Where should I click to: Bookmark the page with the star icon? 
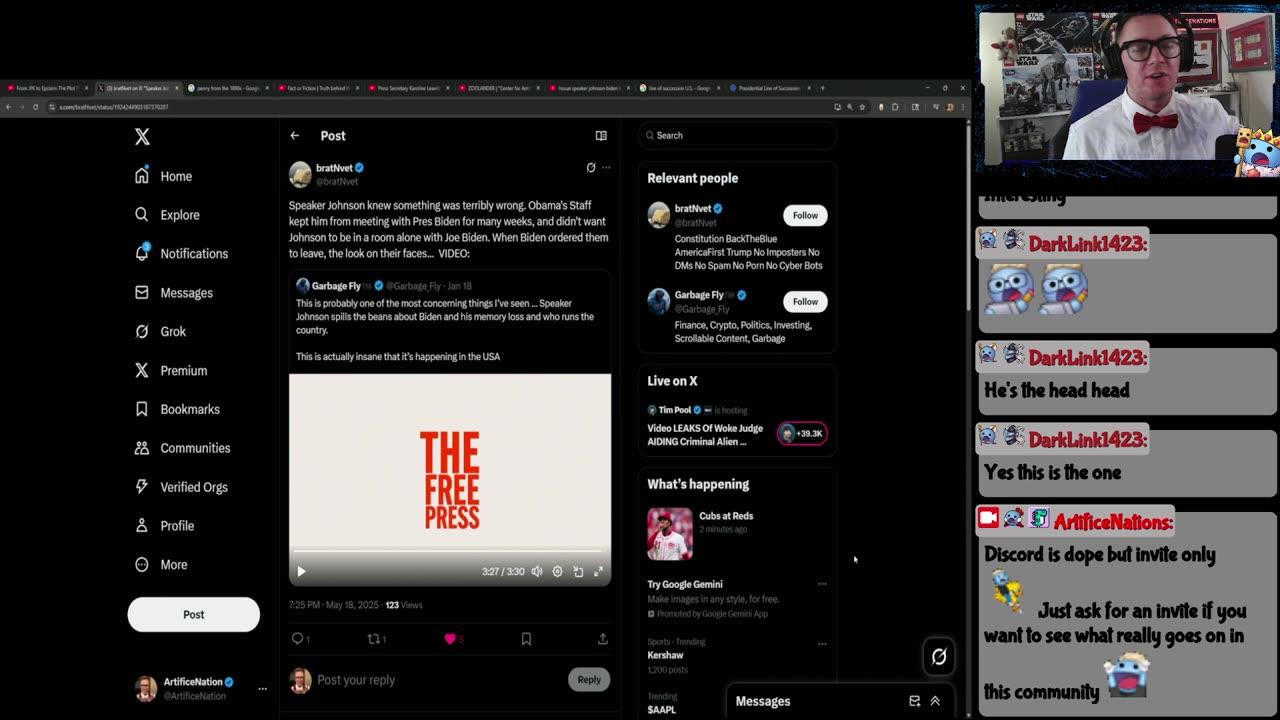(x=863, y=107)
